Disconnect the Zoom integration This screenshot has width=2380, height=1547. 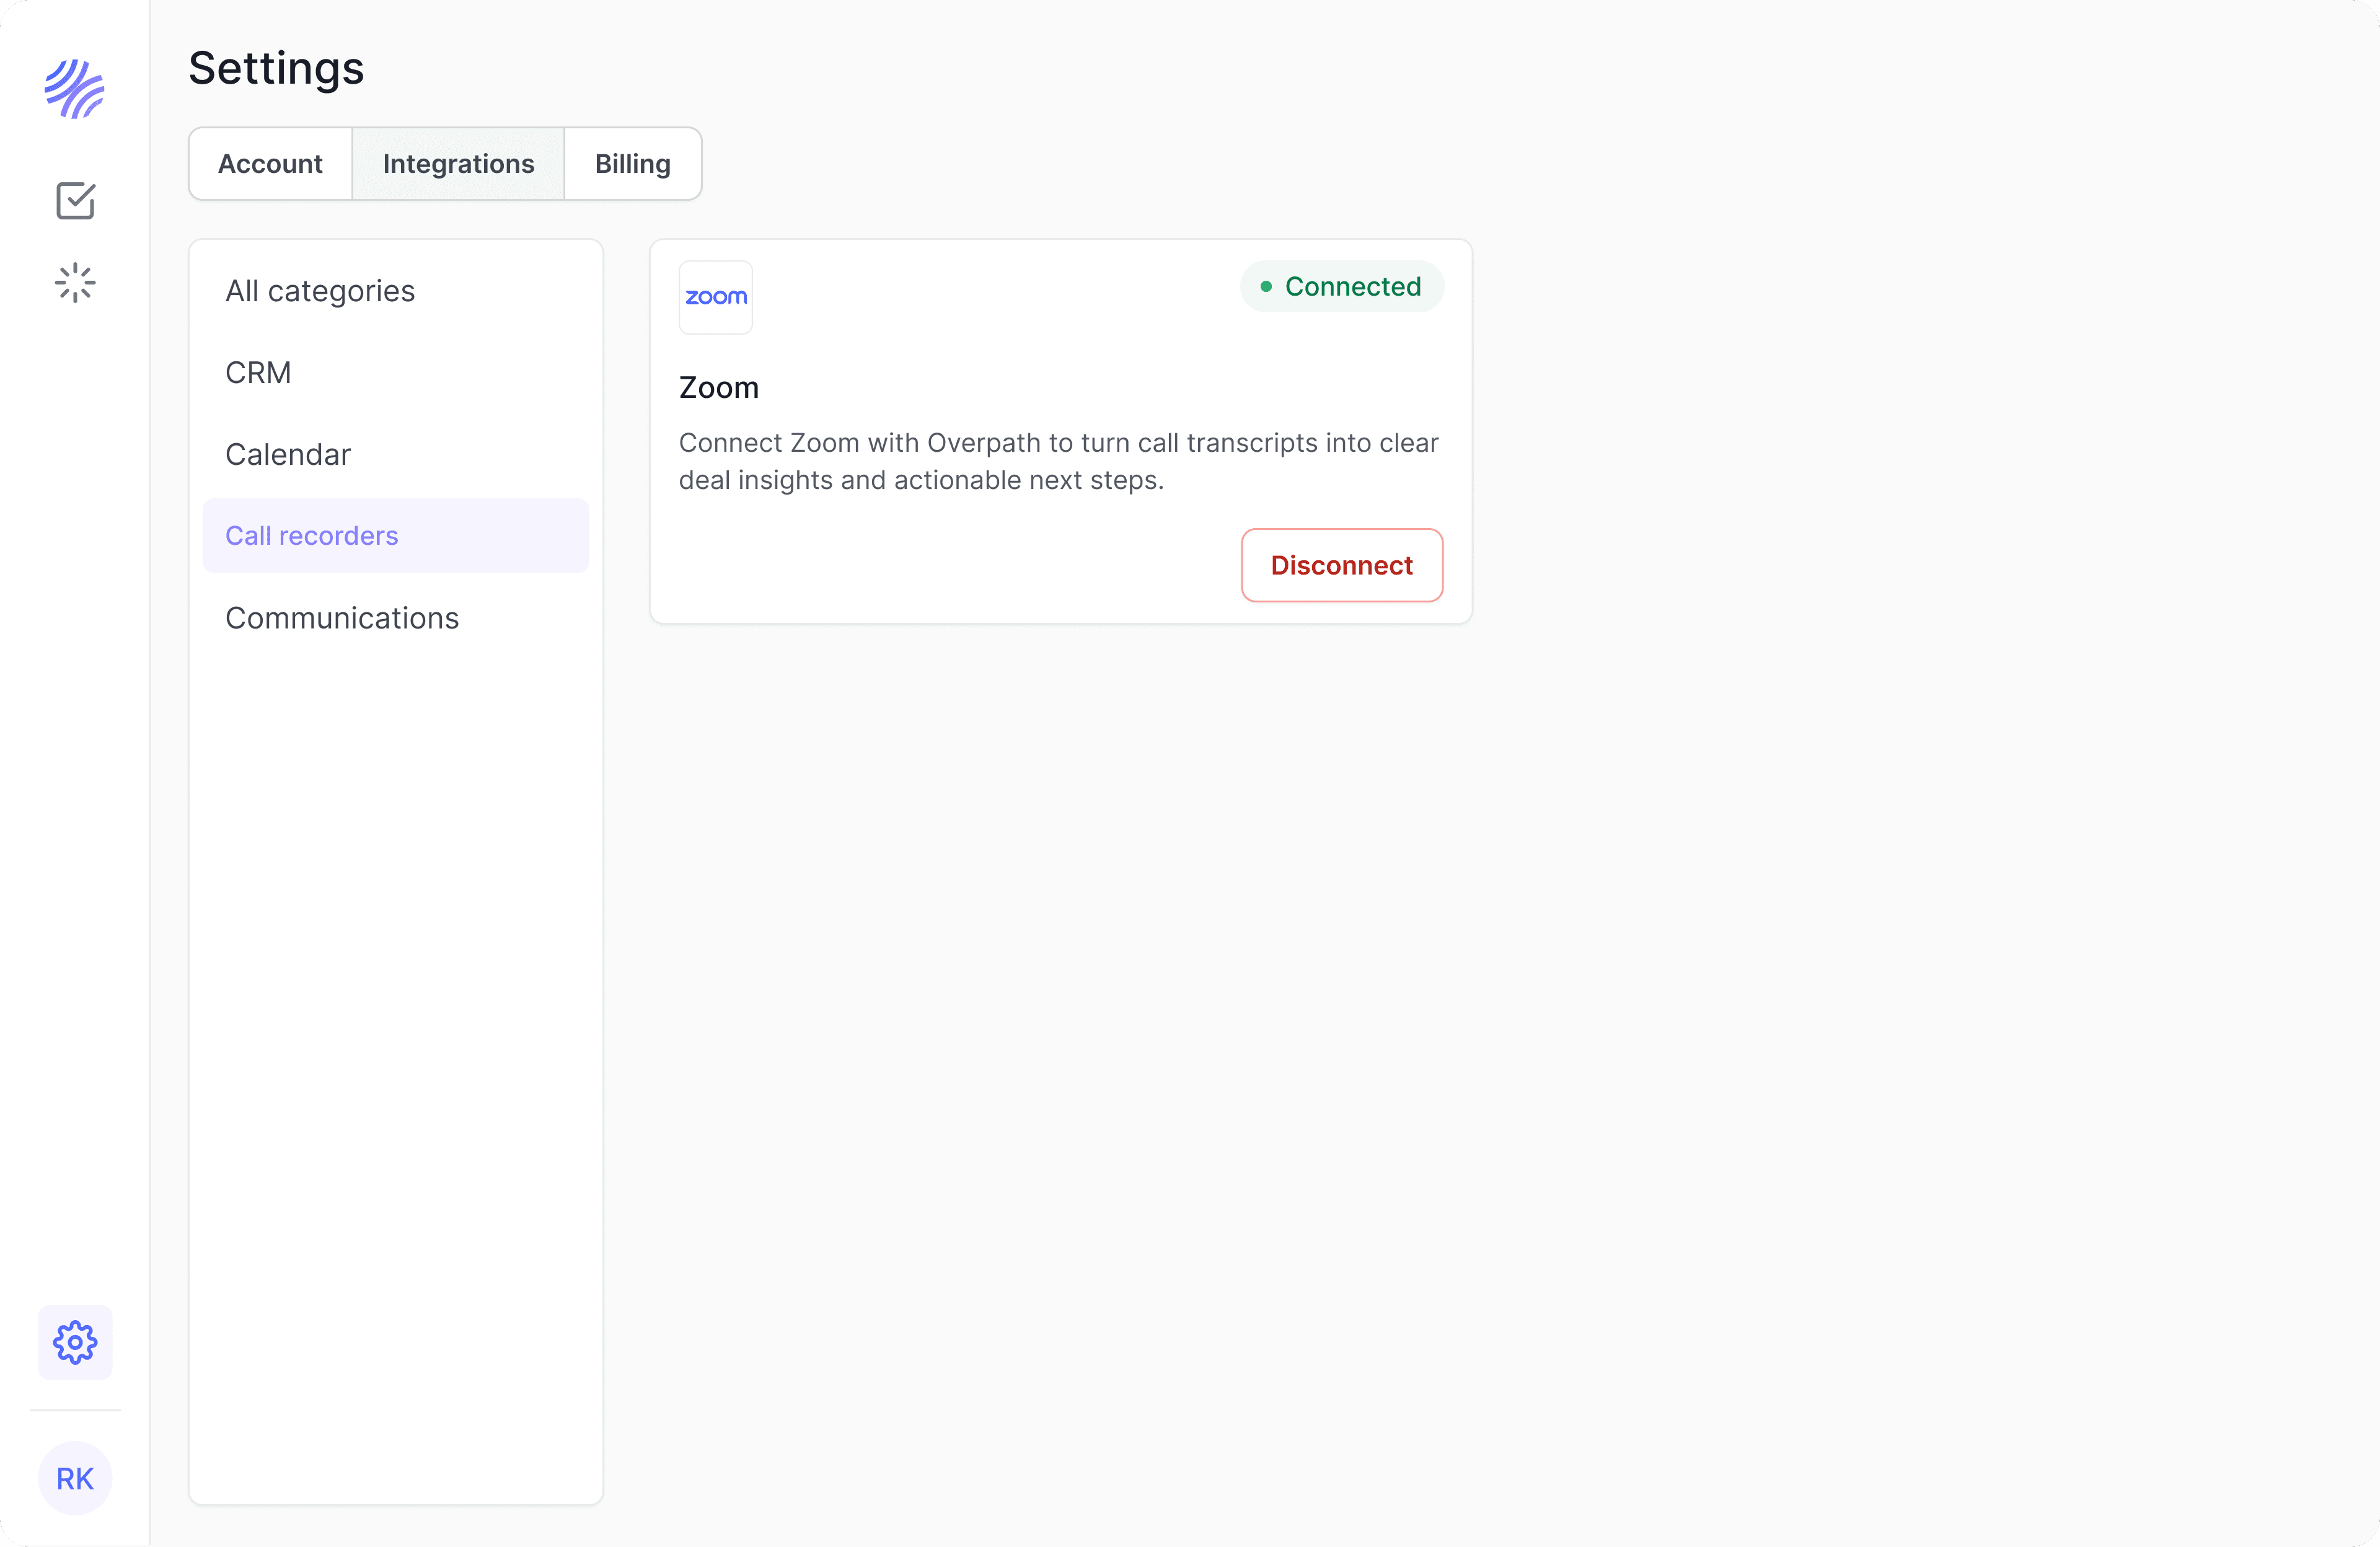tap(1341, 565)
